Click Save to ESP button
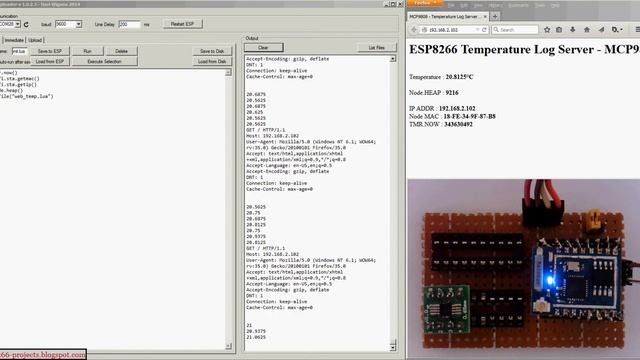Viewport: 640px width, 360px height. pyautogui.click(x=50, y=51)
